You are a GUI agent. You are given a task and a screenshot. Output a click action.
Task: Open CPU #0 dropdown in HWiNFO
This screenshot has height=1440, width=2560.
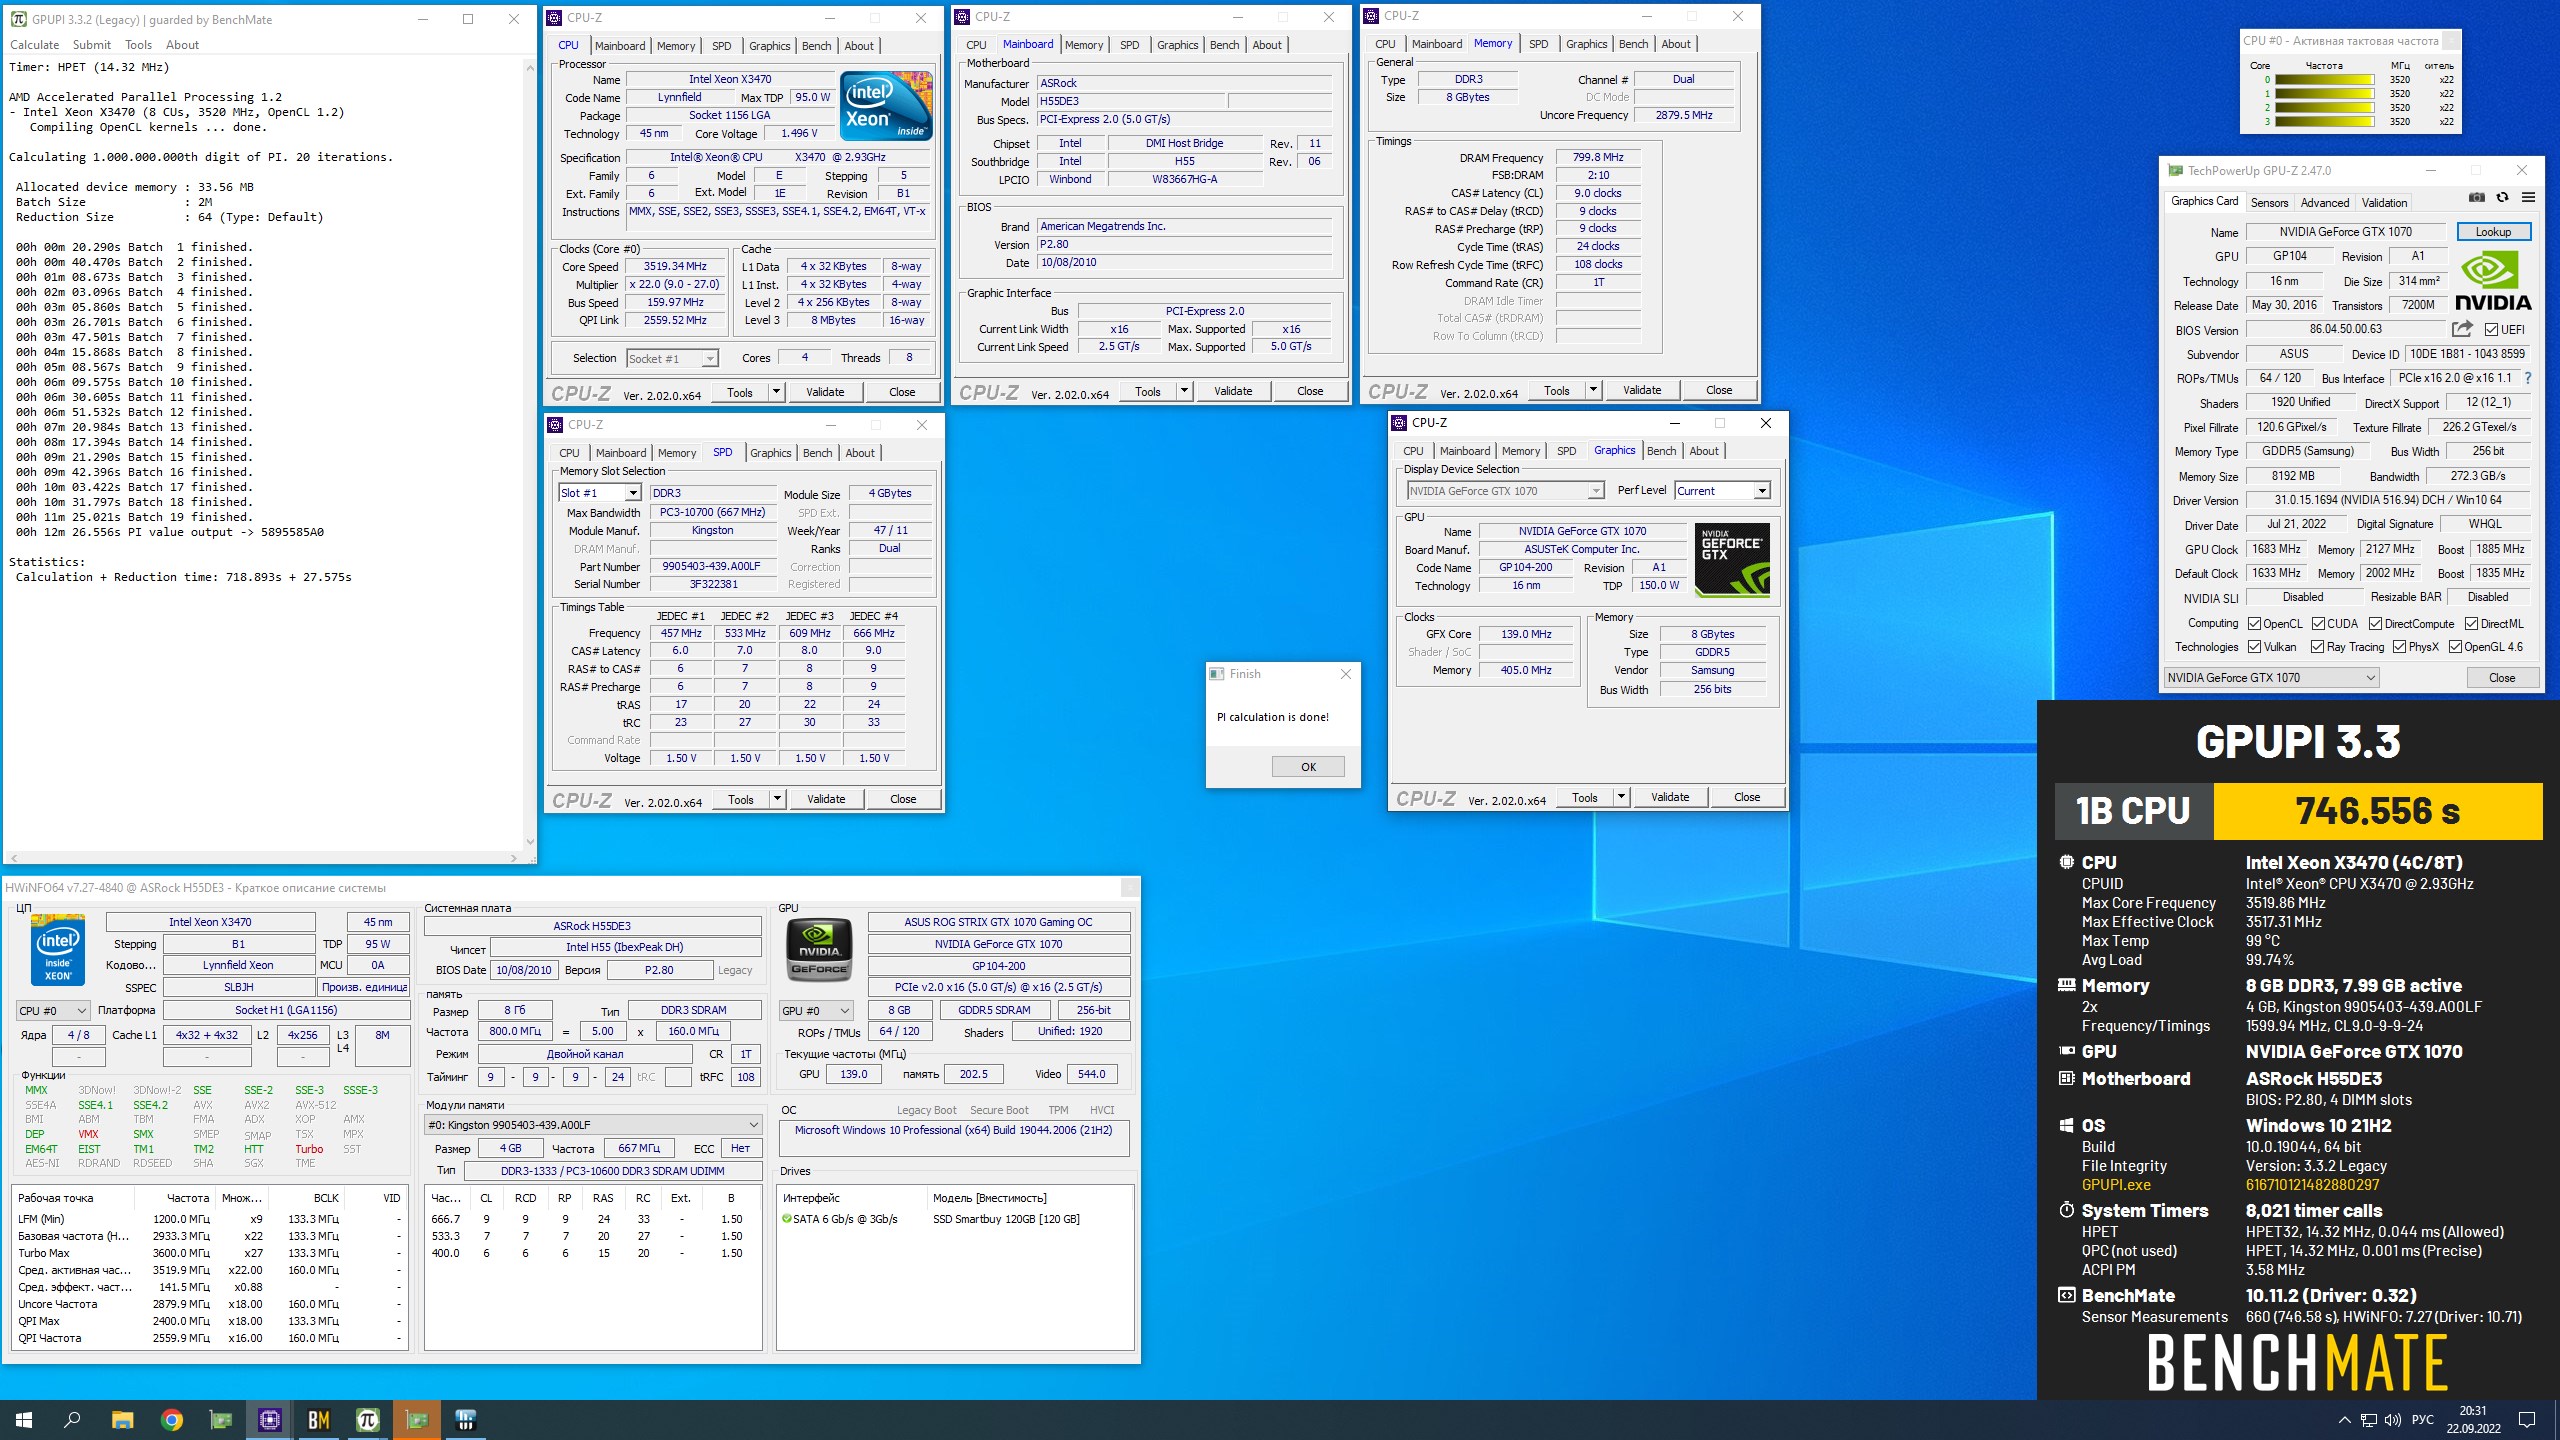pyautogui.click(x=53, y=1011)
